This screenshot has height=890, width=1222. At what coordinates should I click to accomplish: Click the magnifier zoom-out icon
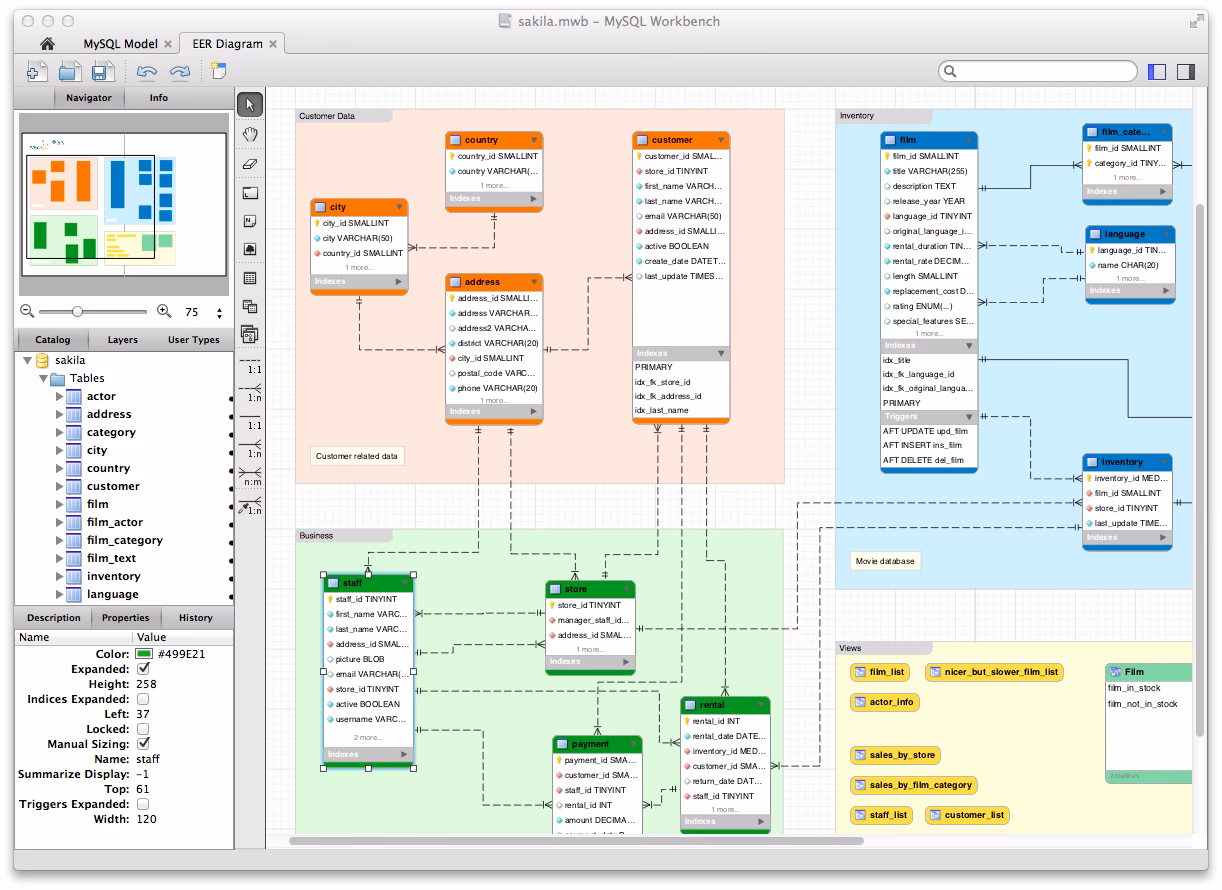[27, 312]
